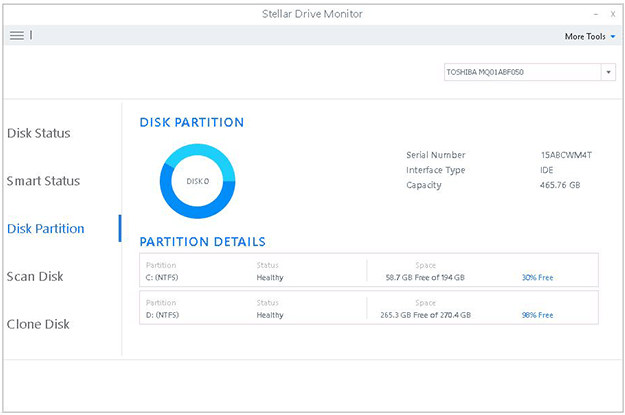Viewport: 625px width, 415px height.
Task: Click the Healthy status in C: row
Action: [x=270, y=277]
